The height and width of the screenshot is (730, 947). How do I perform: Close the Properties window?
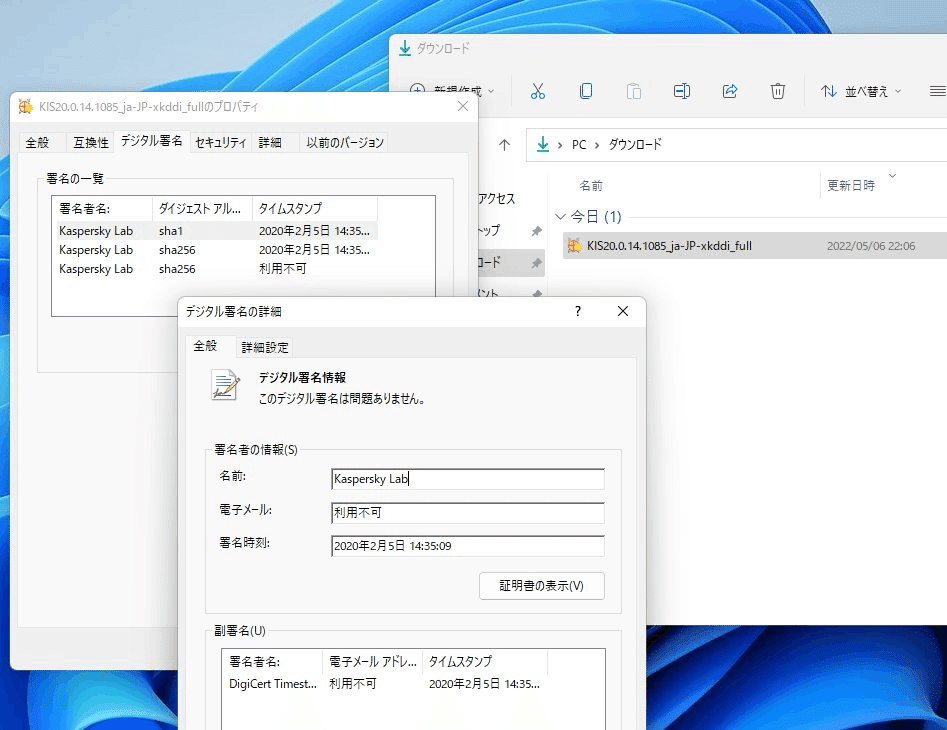click(463, 106)
